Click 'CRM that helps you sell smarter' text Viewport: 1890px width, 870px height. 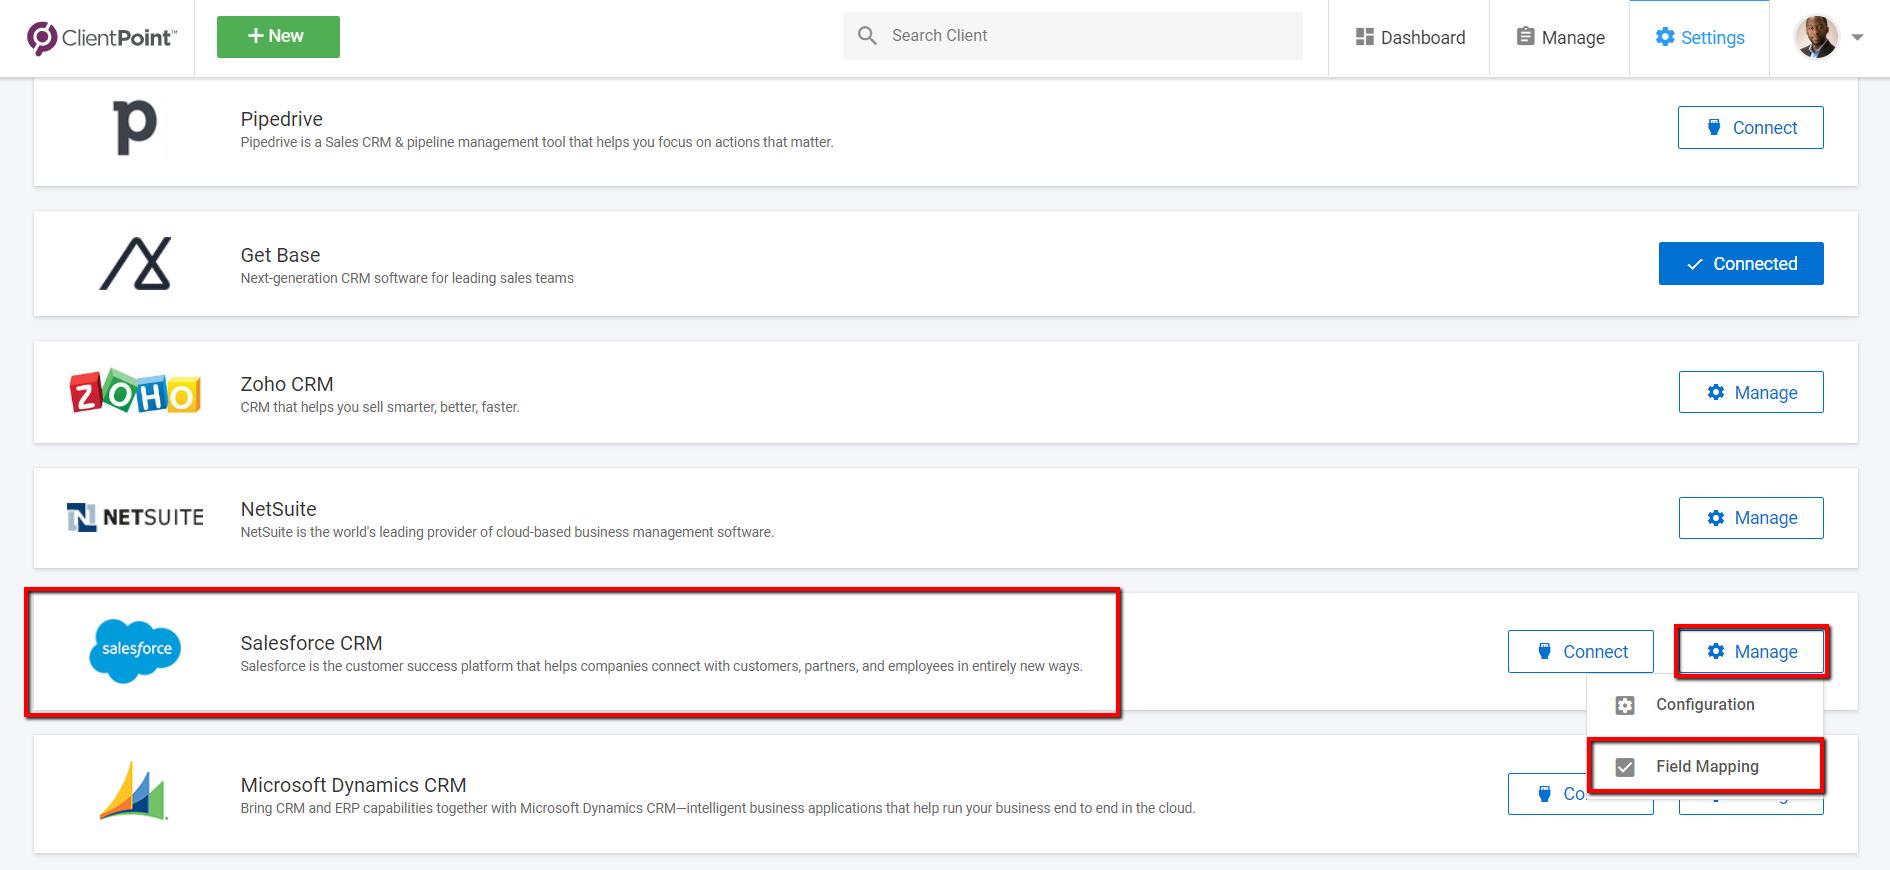tap(380, 407)
